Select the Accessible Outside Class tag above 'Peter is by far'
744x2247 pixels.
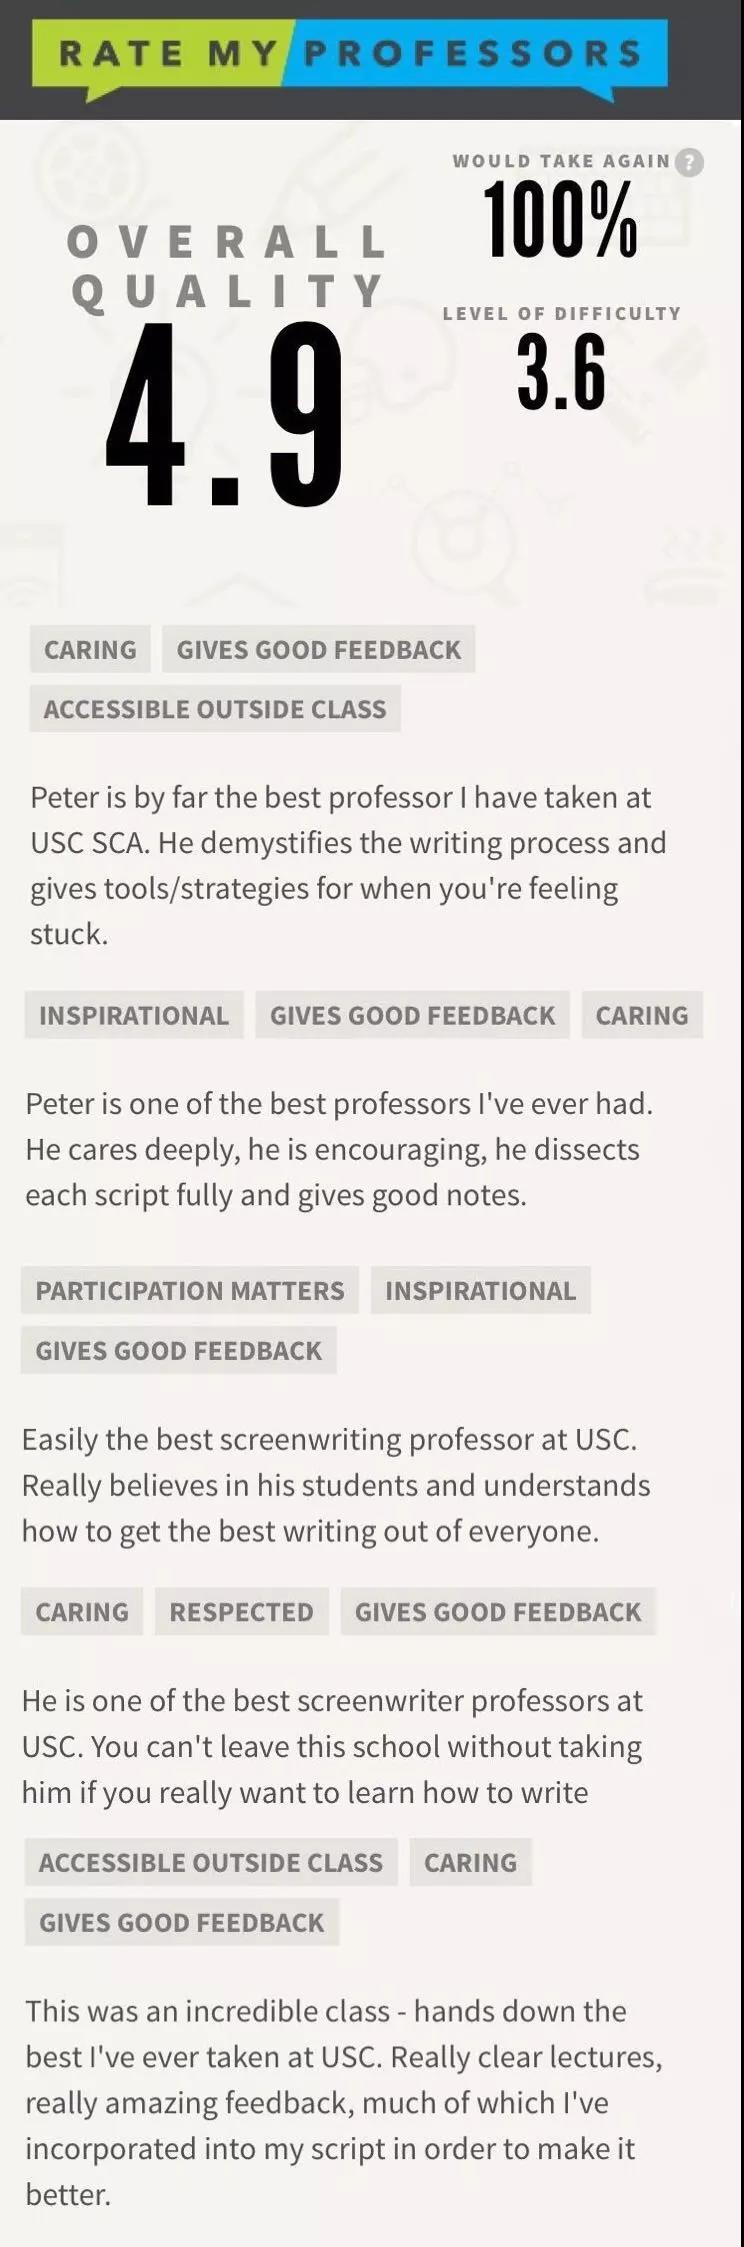[214, 708]
